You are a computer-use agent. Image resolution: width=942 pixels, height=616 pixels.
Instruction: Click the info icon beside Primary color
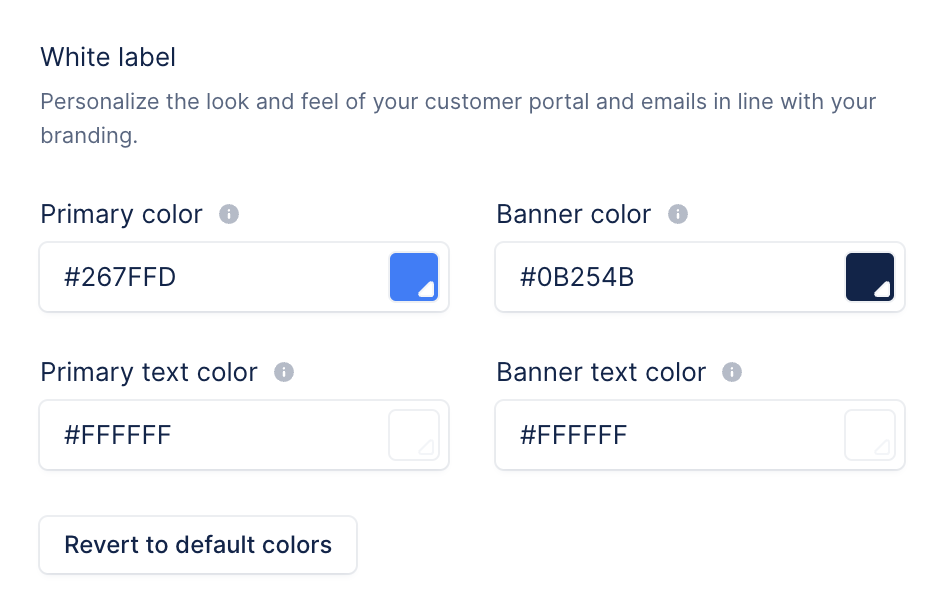(x=229, y=214)
